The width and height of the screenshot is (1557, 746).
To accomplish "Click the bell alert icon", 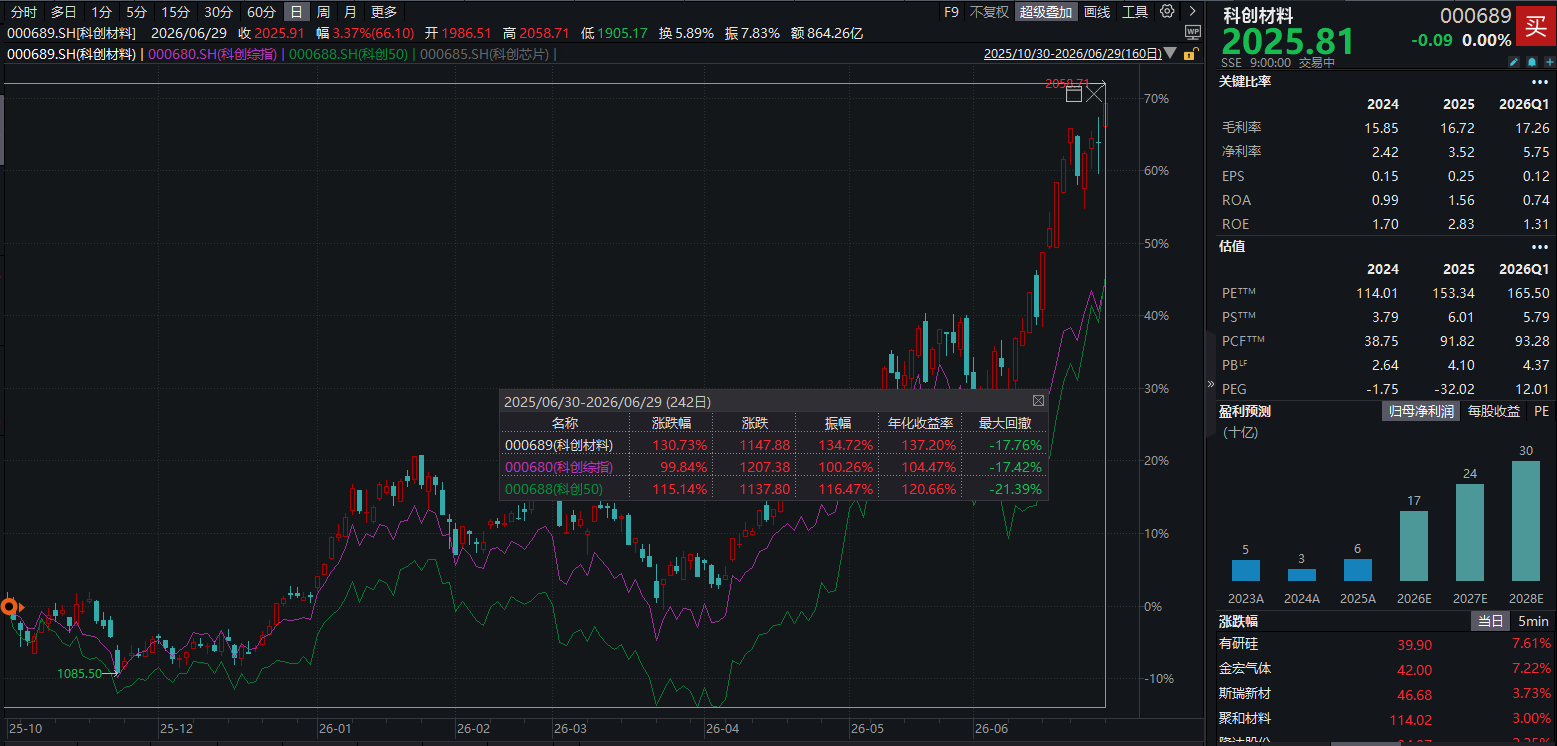I will 1532,62.
